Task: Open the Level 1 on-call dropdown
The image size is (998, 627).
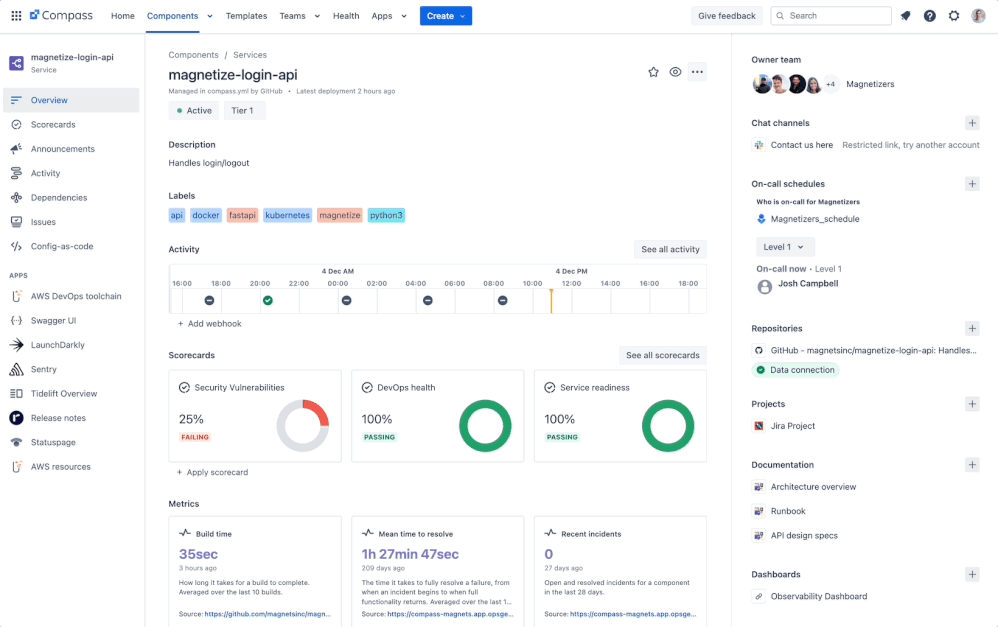Action: (785, 246)
